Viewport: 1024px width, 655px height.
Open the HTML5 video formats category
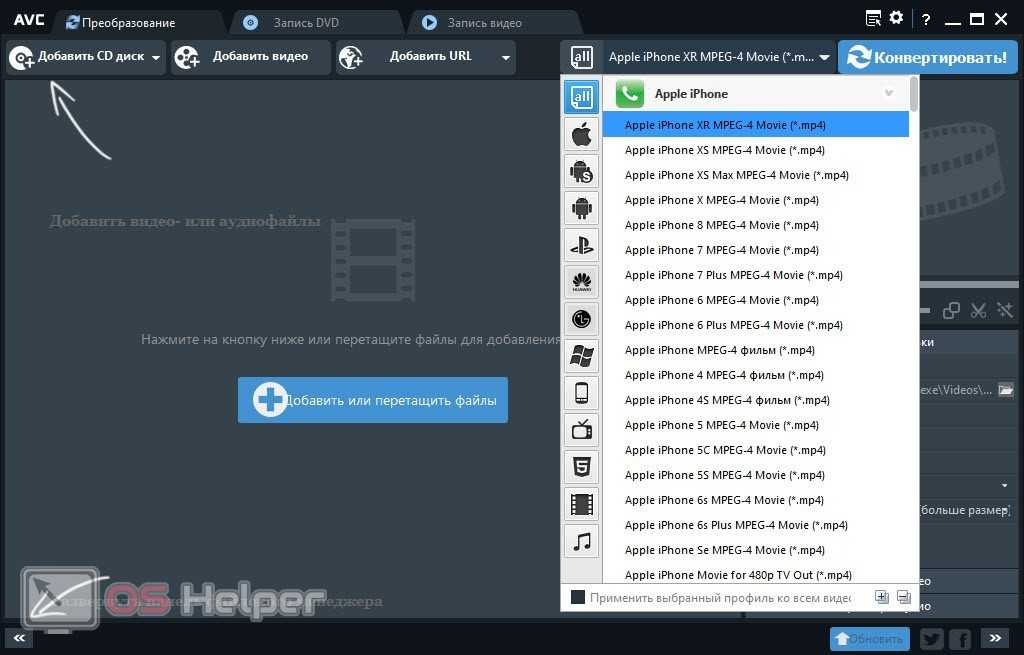581,467
